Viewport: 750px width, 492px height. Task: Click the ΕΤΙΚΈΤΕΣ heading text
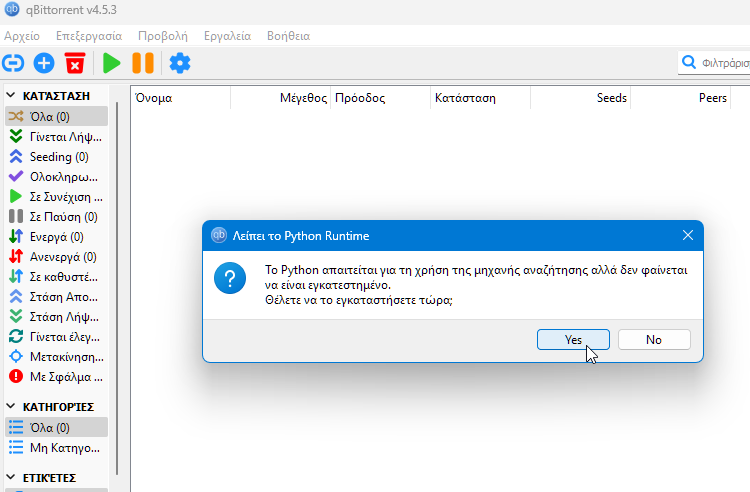click(x=49, y=478)
